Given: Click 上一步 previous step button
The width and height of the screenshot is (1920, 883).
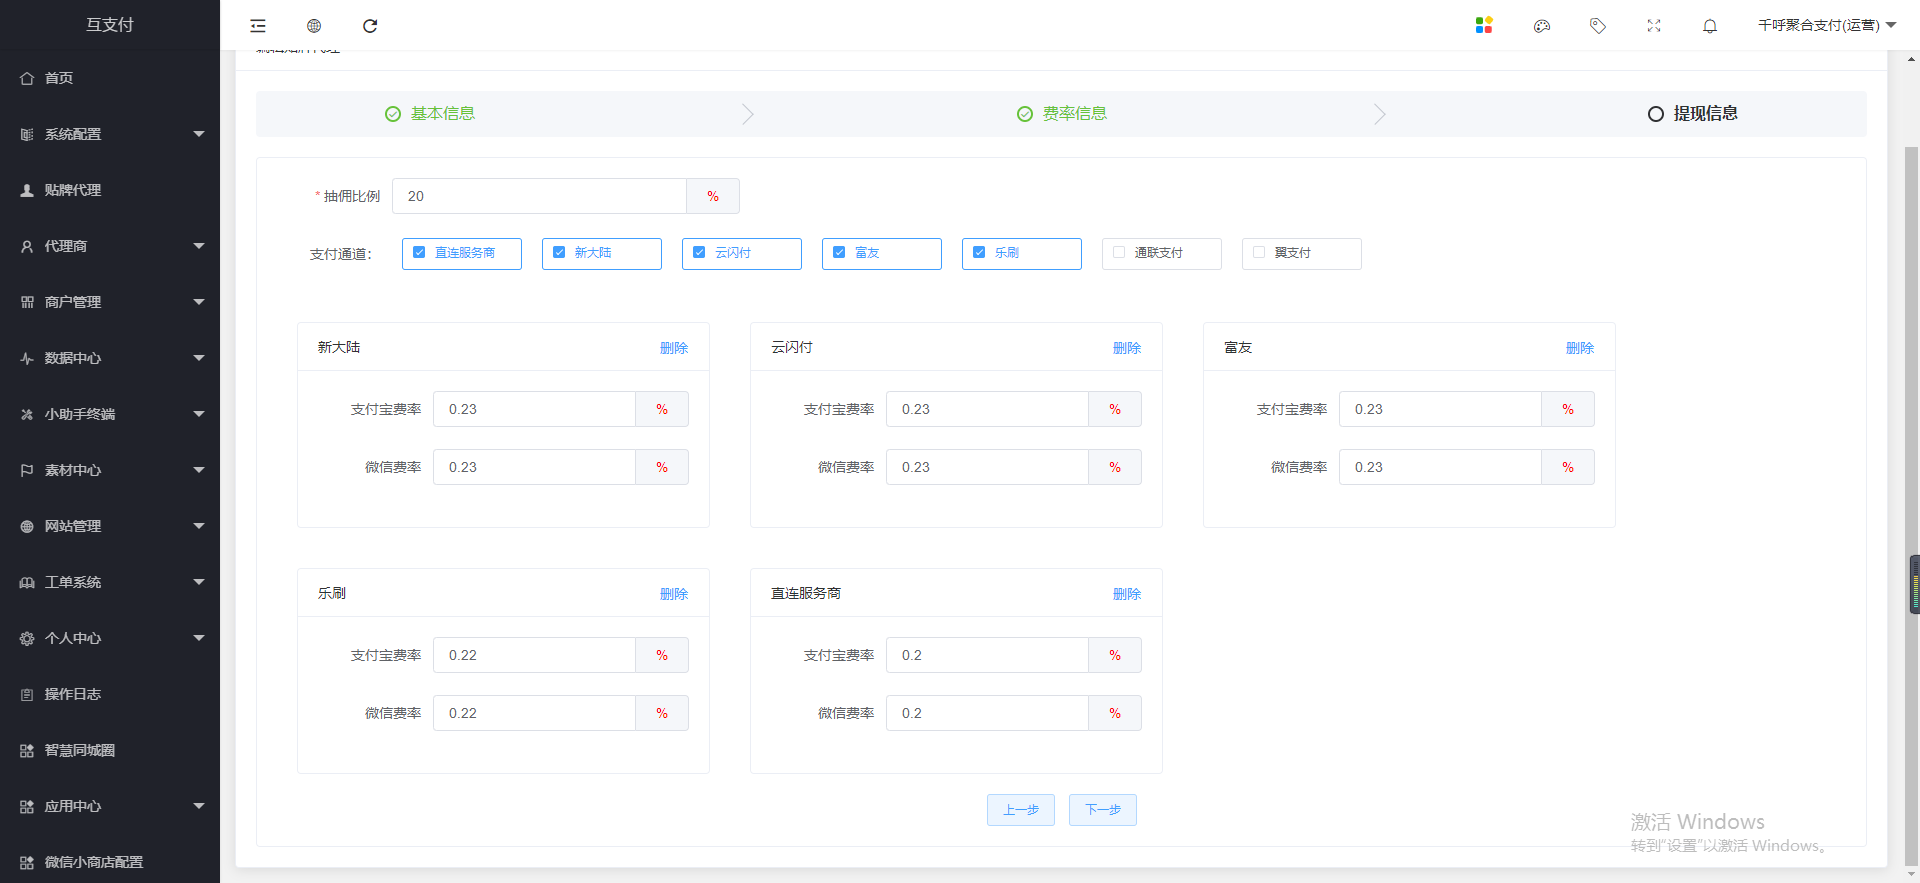Looking at the screenshot, I should (x=1021, y=810).
